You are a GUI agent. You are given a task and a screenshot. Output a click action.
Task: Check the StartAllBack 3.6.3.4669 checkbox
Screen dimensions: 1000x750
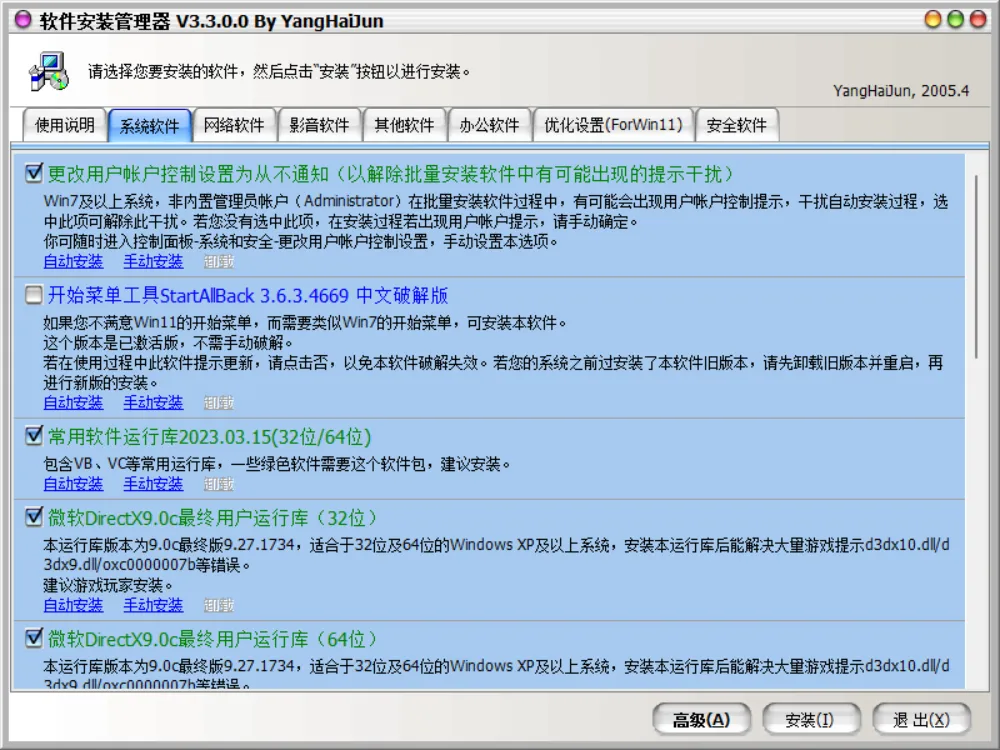(x=34, y=295)
